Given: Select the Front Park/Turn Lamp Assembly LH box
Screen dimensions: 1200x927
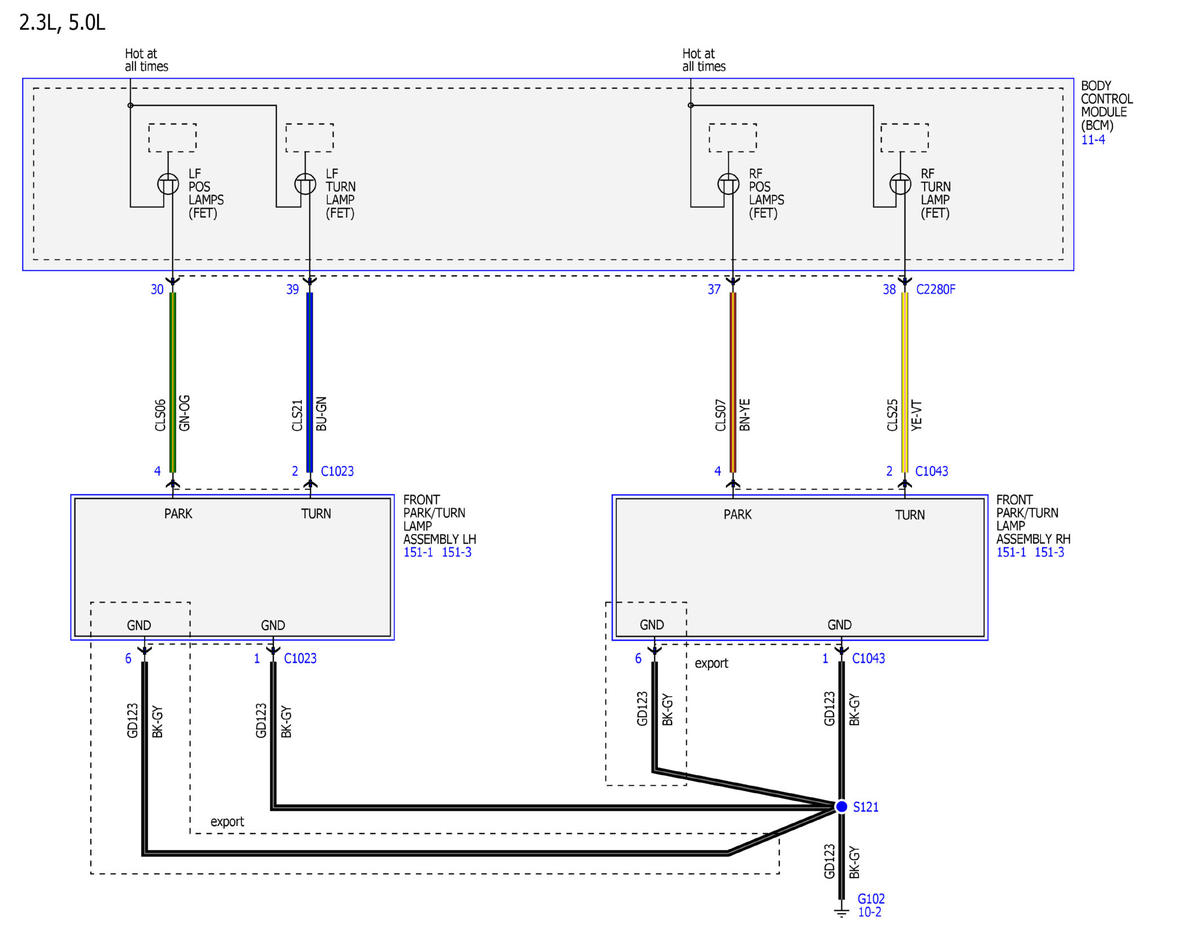Looking at the screenshot, I should pyautogui.click(x=233, y=567).
